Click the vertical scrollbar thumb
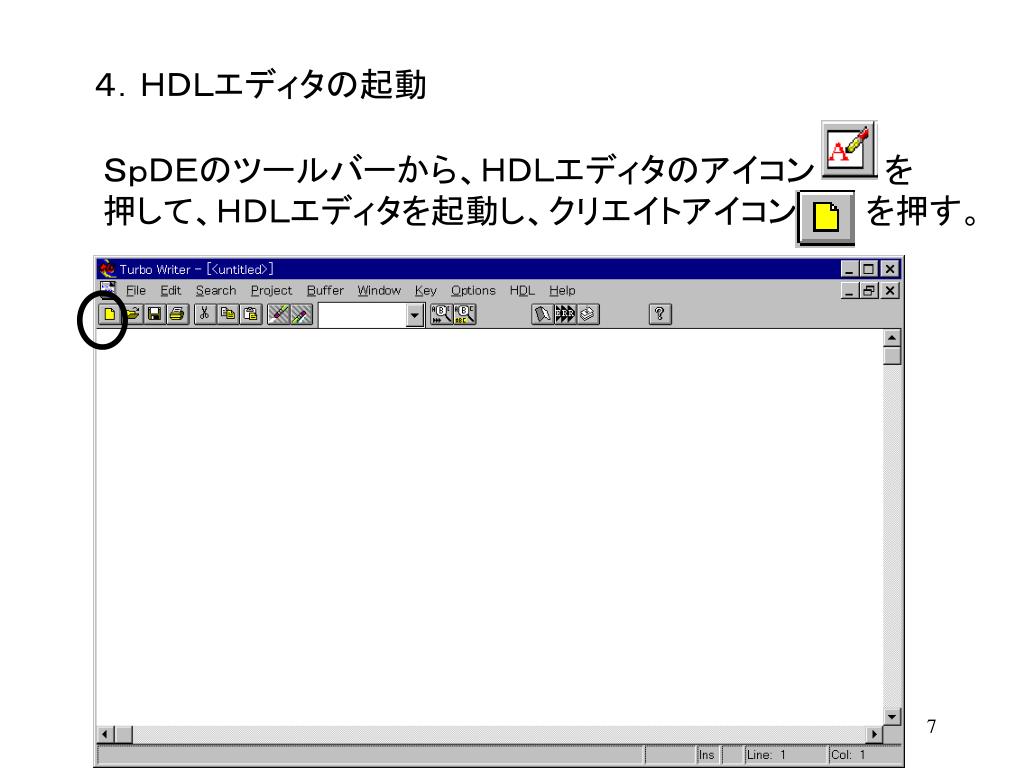Viewport: 1024px width, 768px height. [892, 355]
